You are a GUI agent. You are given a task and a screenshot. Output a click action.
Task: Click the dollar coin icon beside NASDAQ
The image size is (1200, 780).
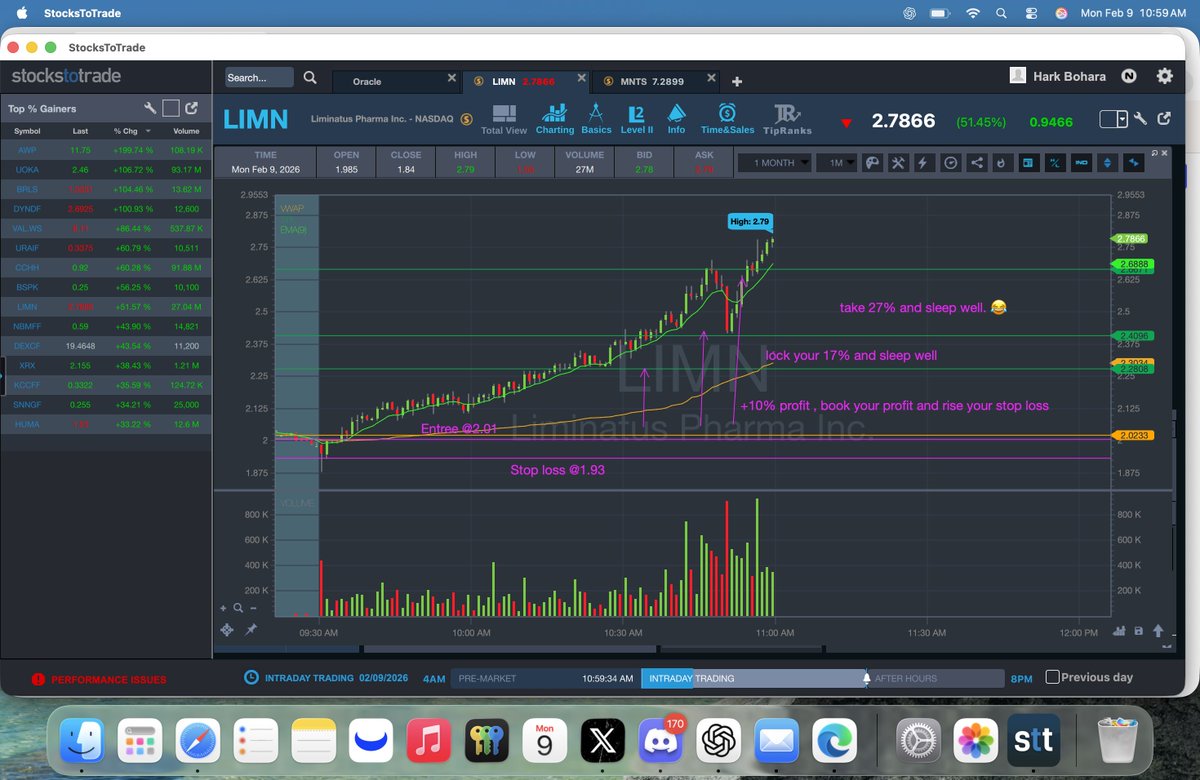click(466, 119)
